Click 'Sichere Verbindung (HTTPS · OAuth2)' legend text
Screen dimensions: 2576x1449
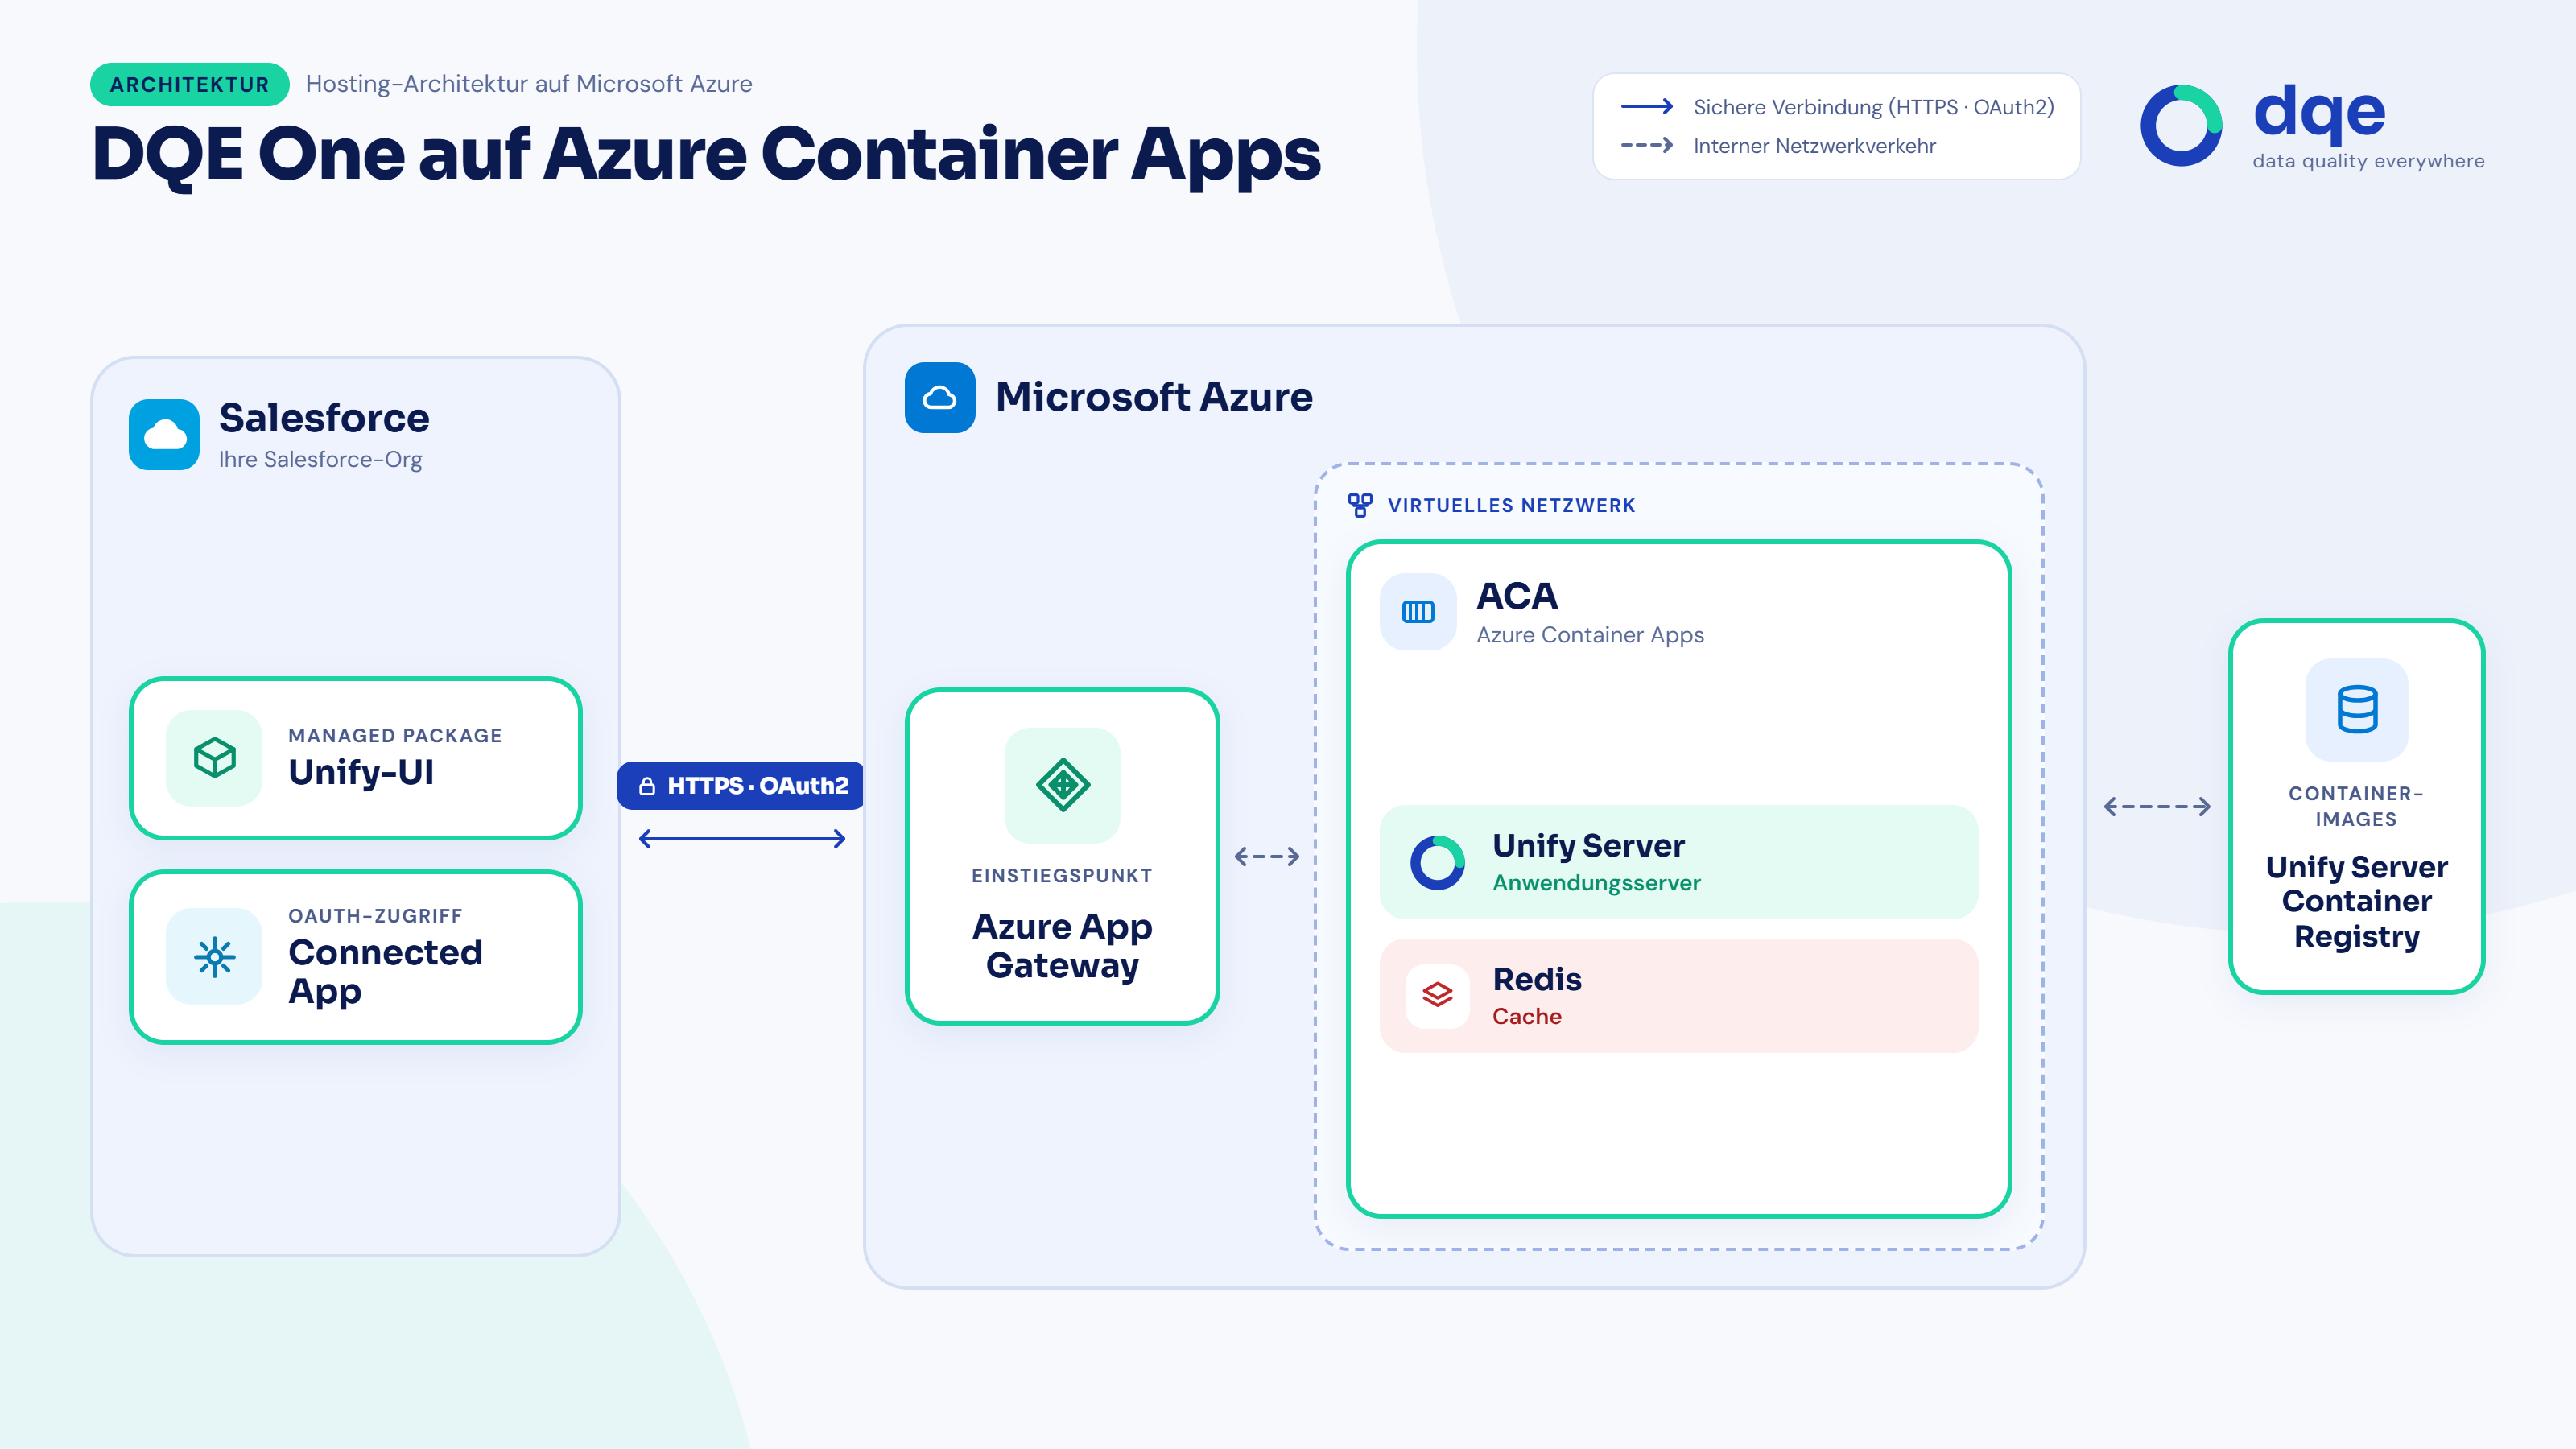click(1874, 107)
